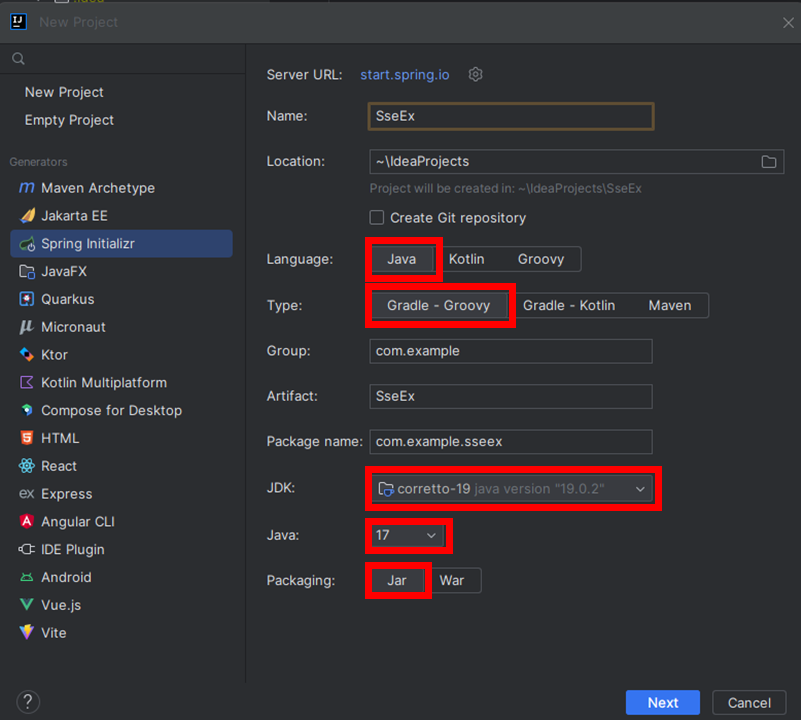Browse location with folder icon
This screenshot has width=801, height=720.
click(768, 161)
